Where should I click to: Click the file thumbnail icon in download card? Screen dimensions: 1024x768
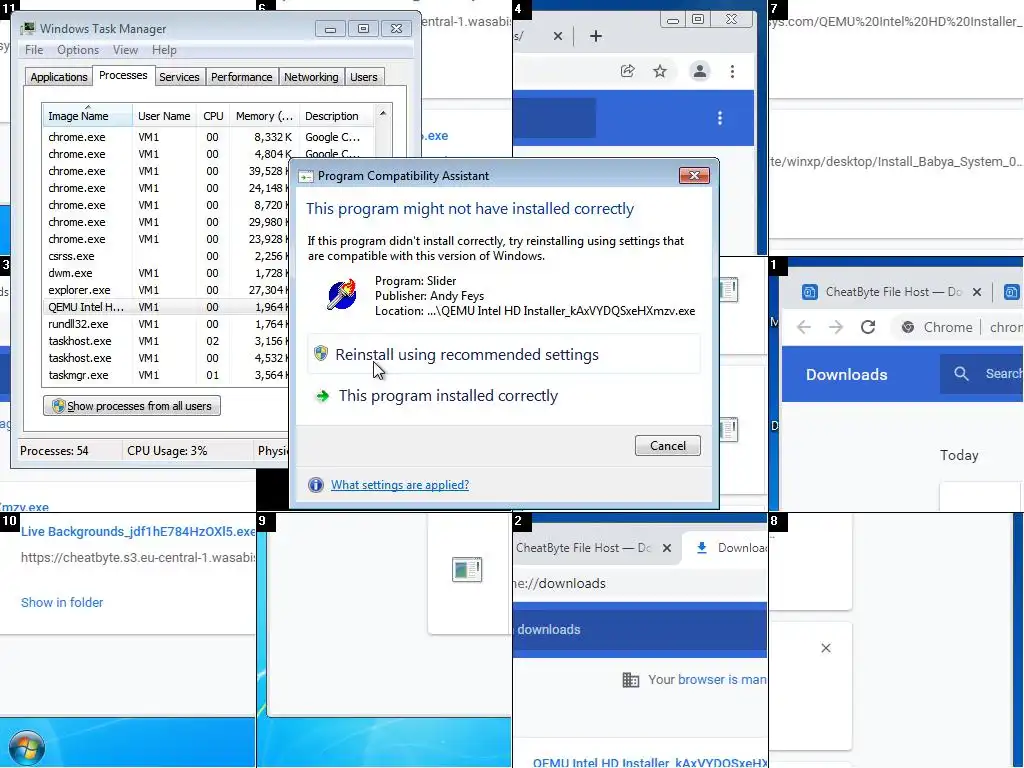467,569
